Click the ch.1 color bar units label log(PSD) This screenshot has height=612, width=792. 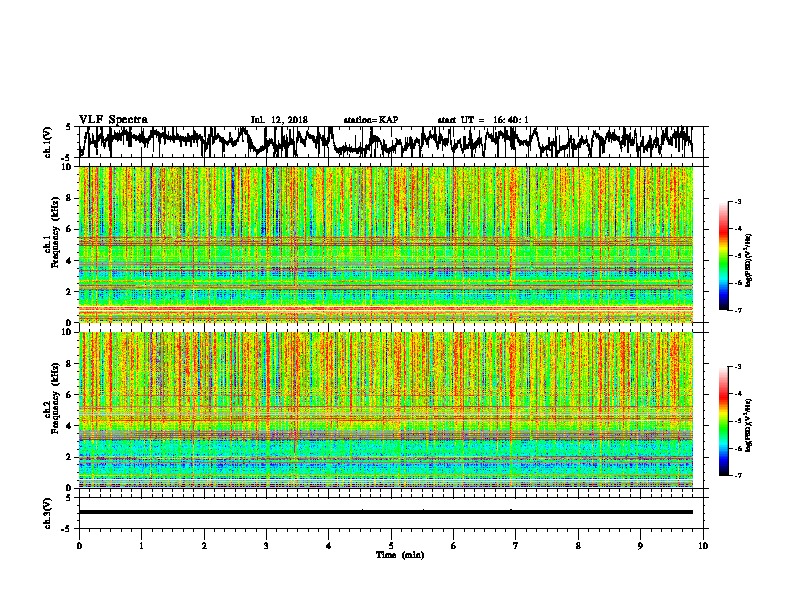coord(749,261)
